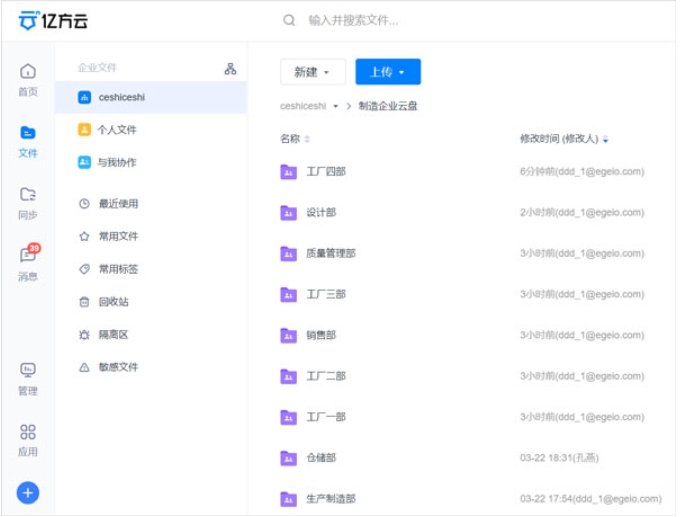
Task: Click the 回收站 trash icon
Action: 84,302
